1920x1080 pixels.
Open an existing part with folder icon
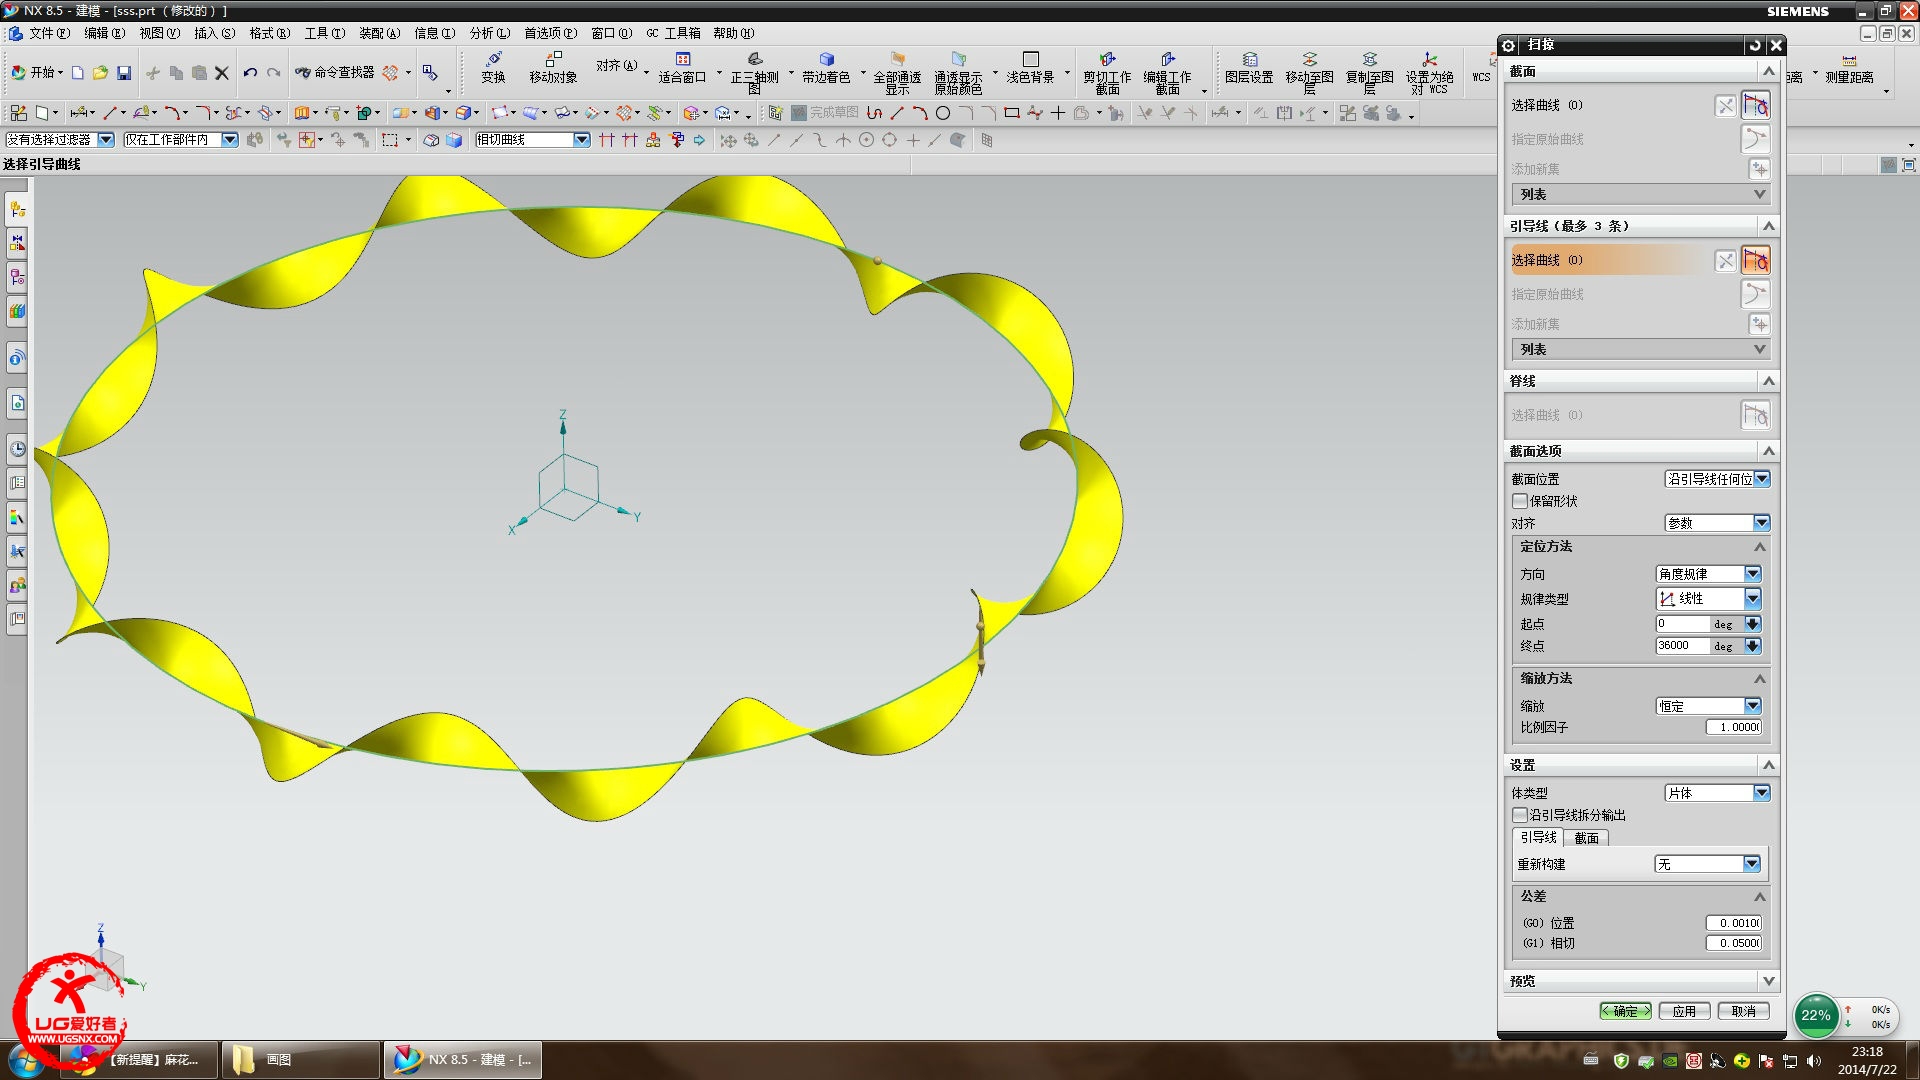pyautogui.click(x=100, y=73)
